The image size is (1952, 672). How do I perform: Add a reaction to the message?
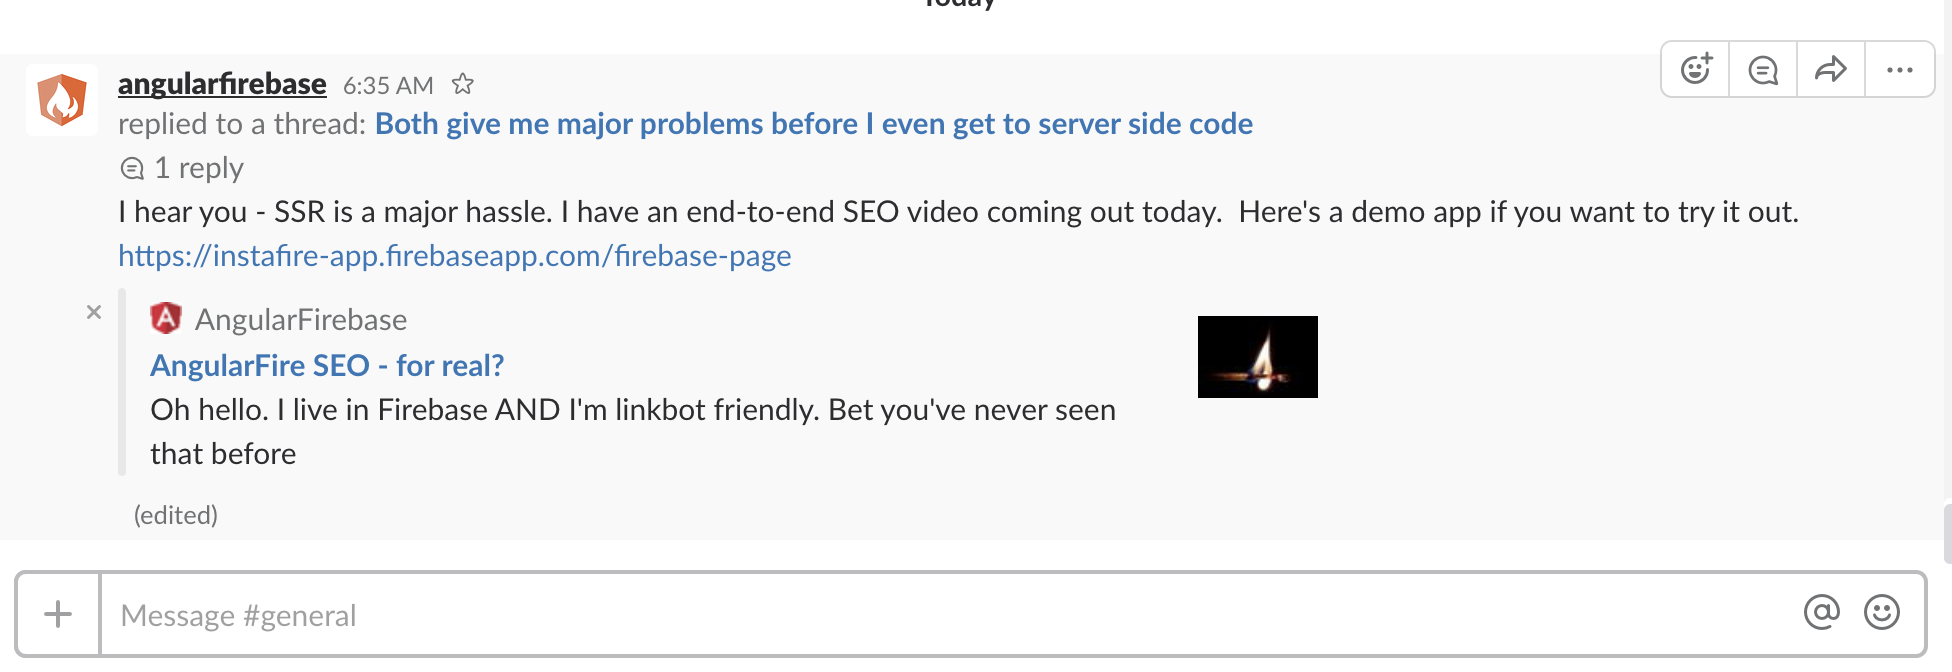pos(1696,69)
